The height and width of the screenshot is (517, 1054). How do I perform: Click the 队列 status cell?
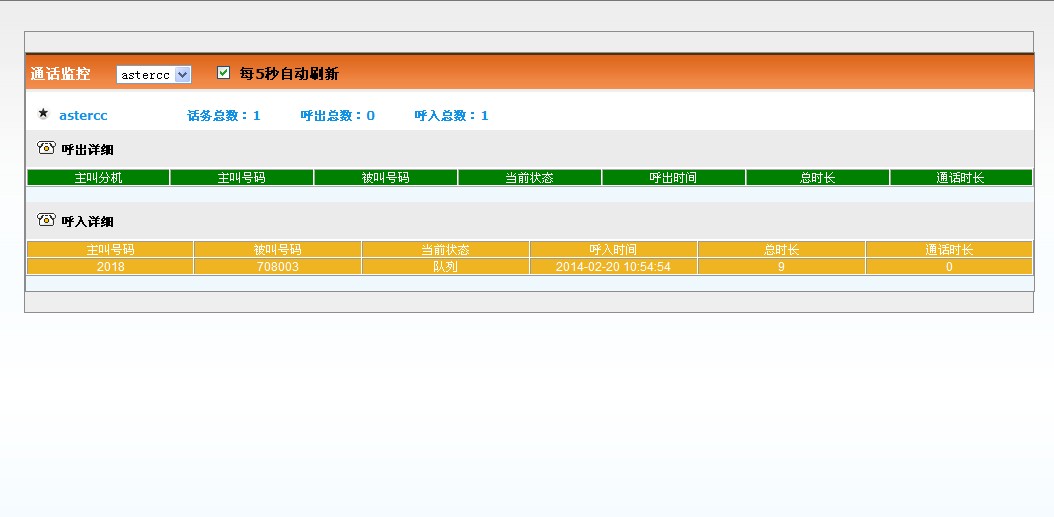[445, 267]
